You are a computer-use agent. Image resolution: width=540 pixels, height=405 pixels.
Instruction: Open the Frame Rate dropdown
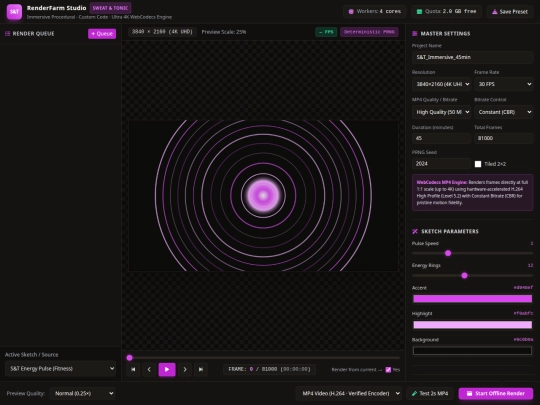(x=503, y=84)
